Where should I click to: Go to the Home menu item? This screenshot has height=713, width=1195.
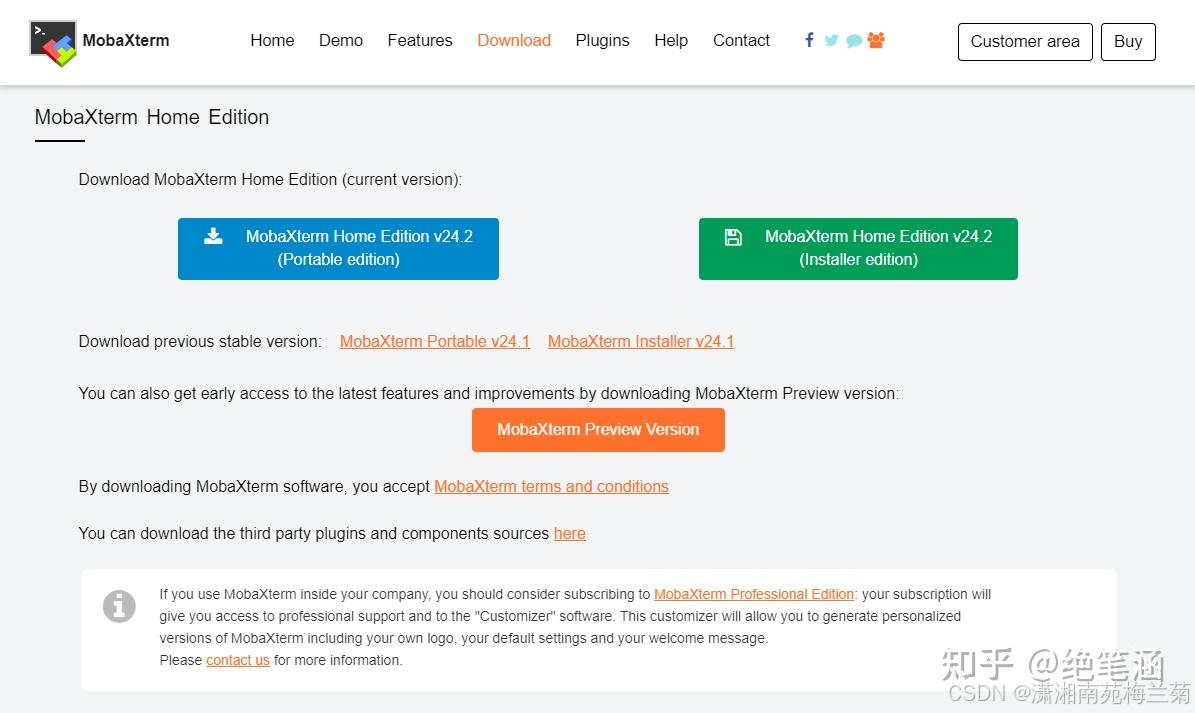(272, 40)
